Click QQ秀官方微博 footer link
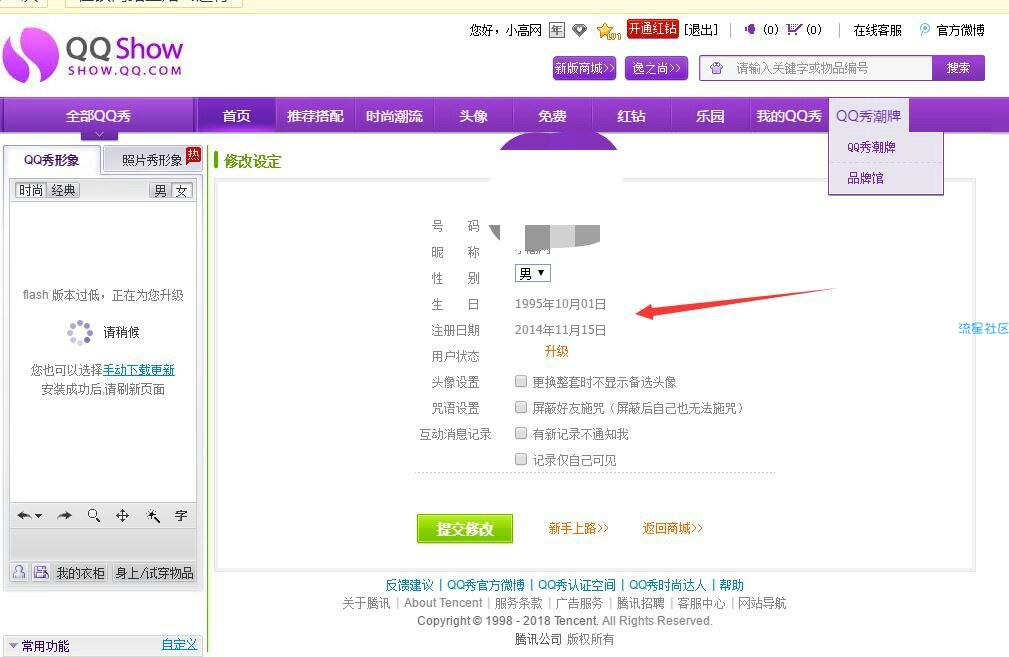The image size is (1009, 657). [486, 585]
